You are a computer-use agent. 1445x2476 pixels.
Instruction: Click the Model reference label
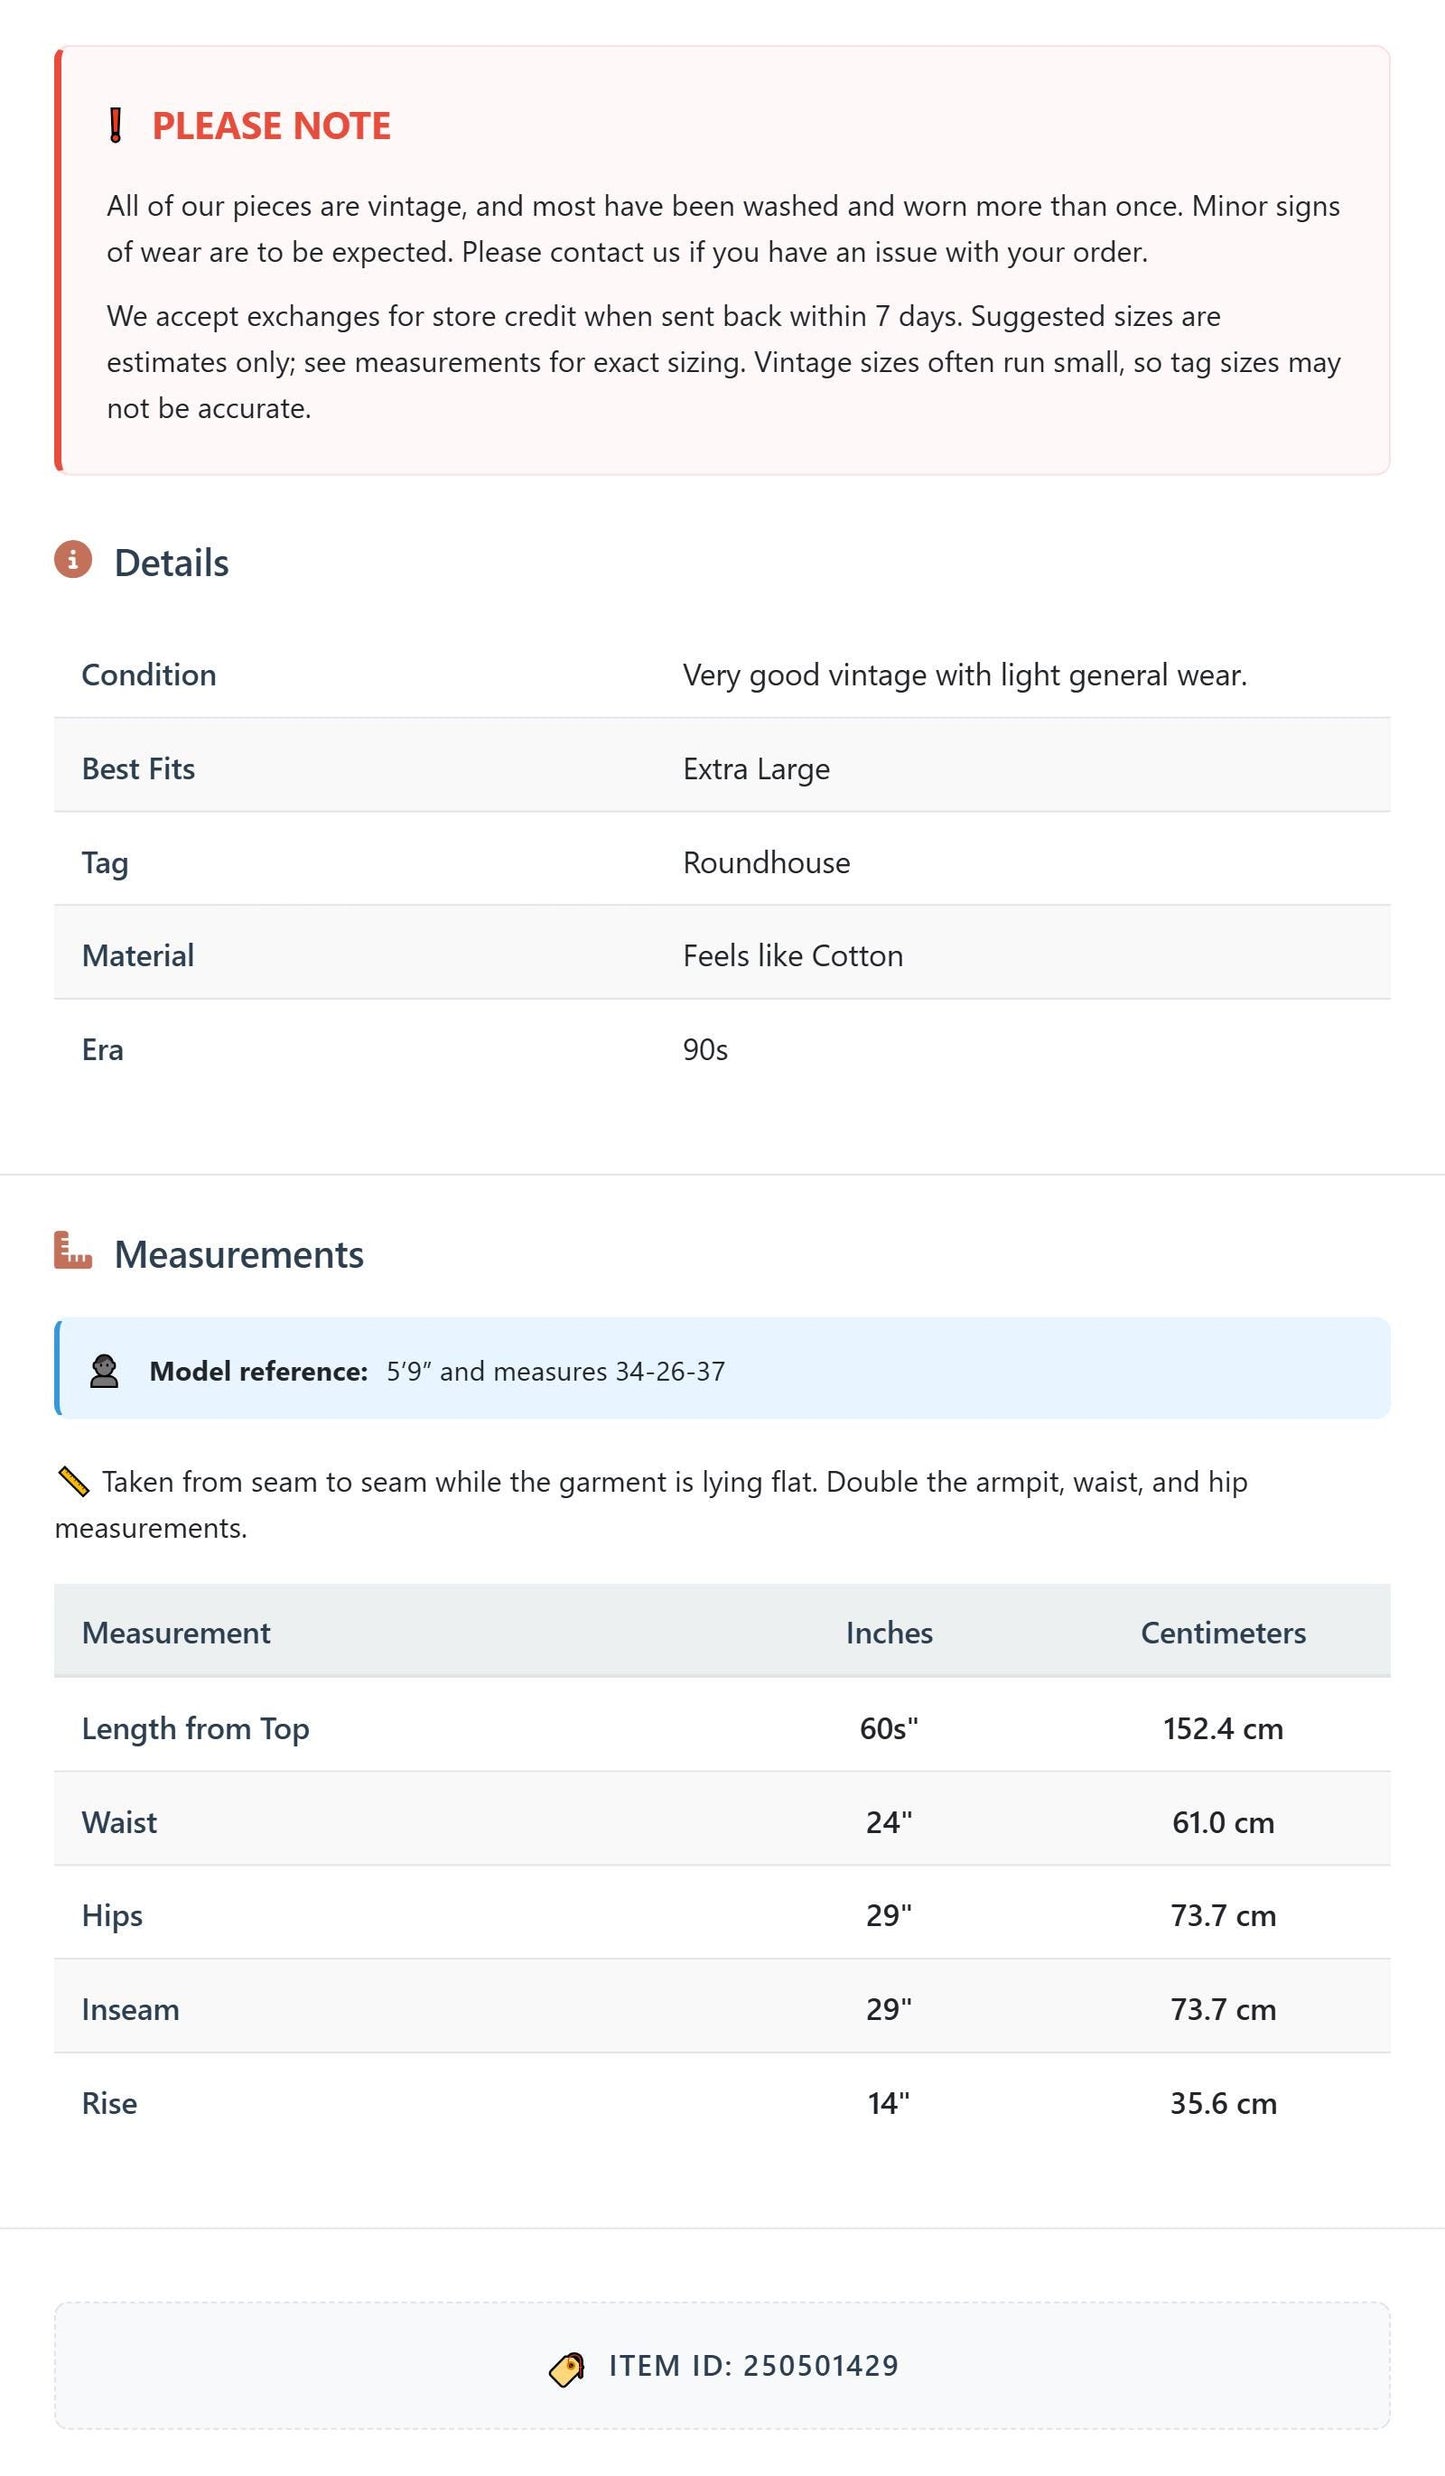pyautogui.click(x=259, y=1371)
